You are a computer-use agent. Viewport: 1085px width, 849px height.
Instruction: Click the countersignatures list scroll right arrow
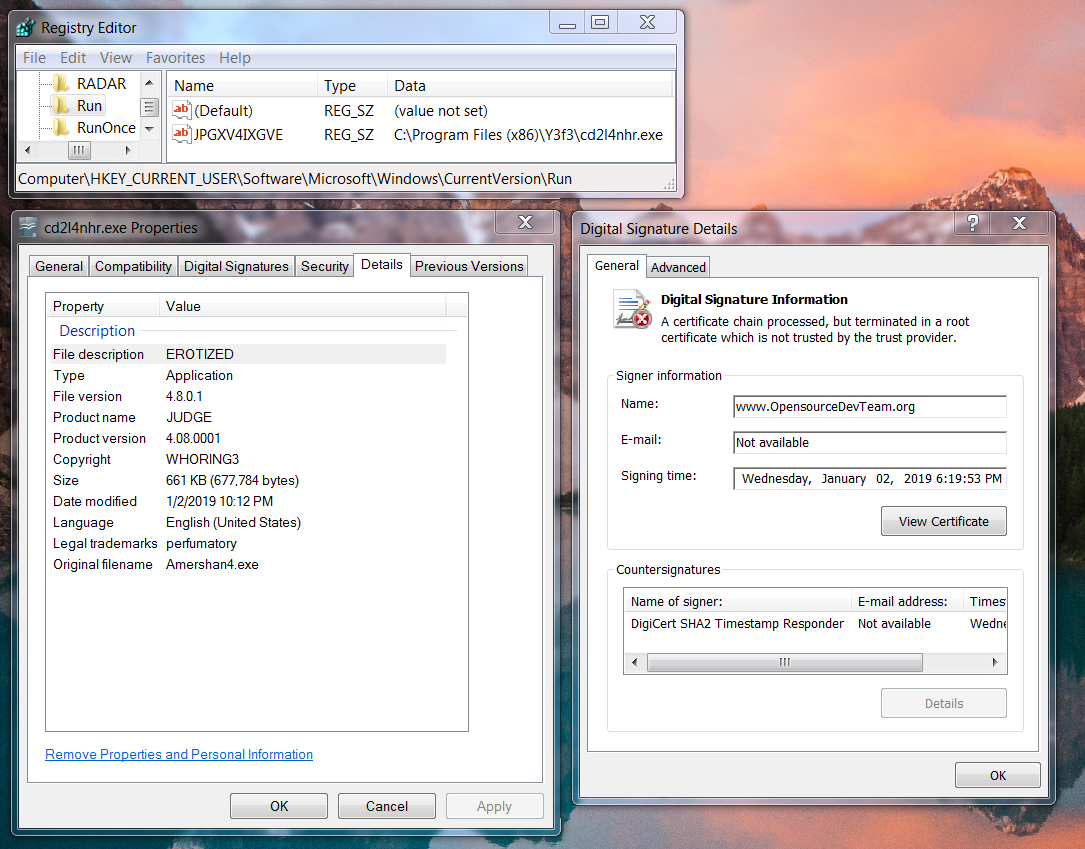(995, 662)
